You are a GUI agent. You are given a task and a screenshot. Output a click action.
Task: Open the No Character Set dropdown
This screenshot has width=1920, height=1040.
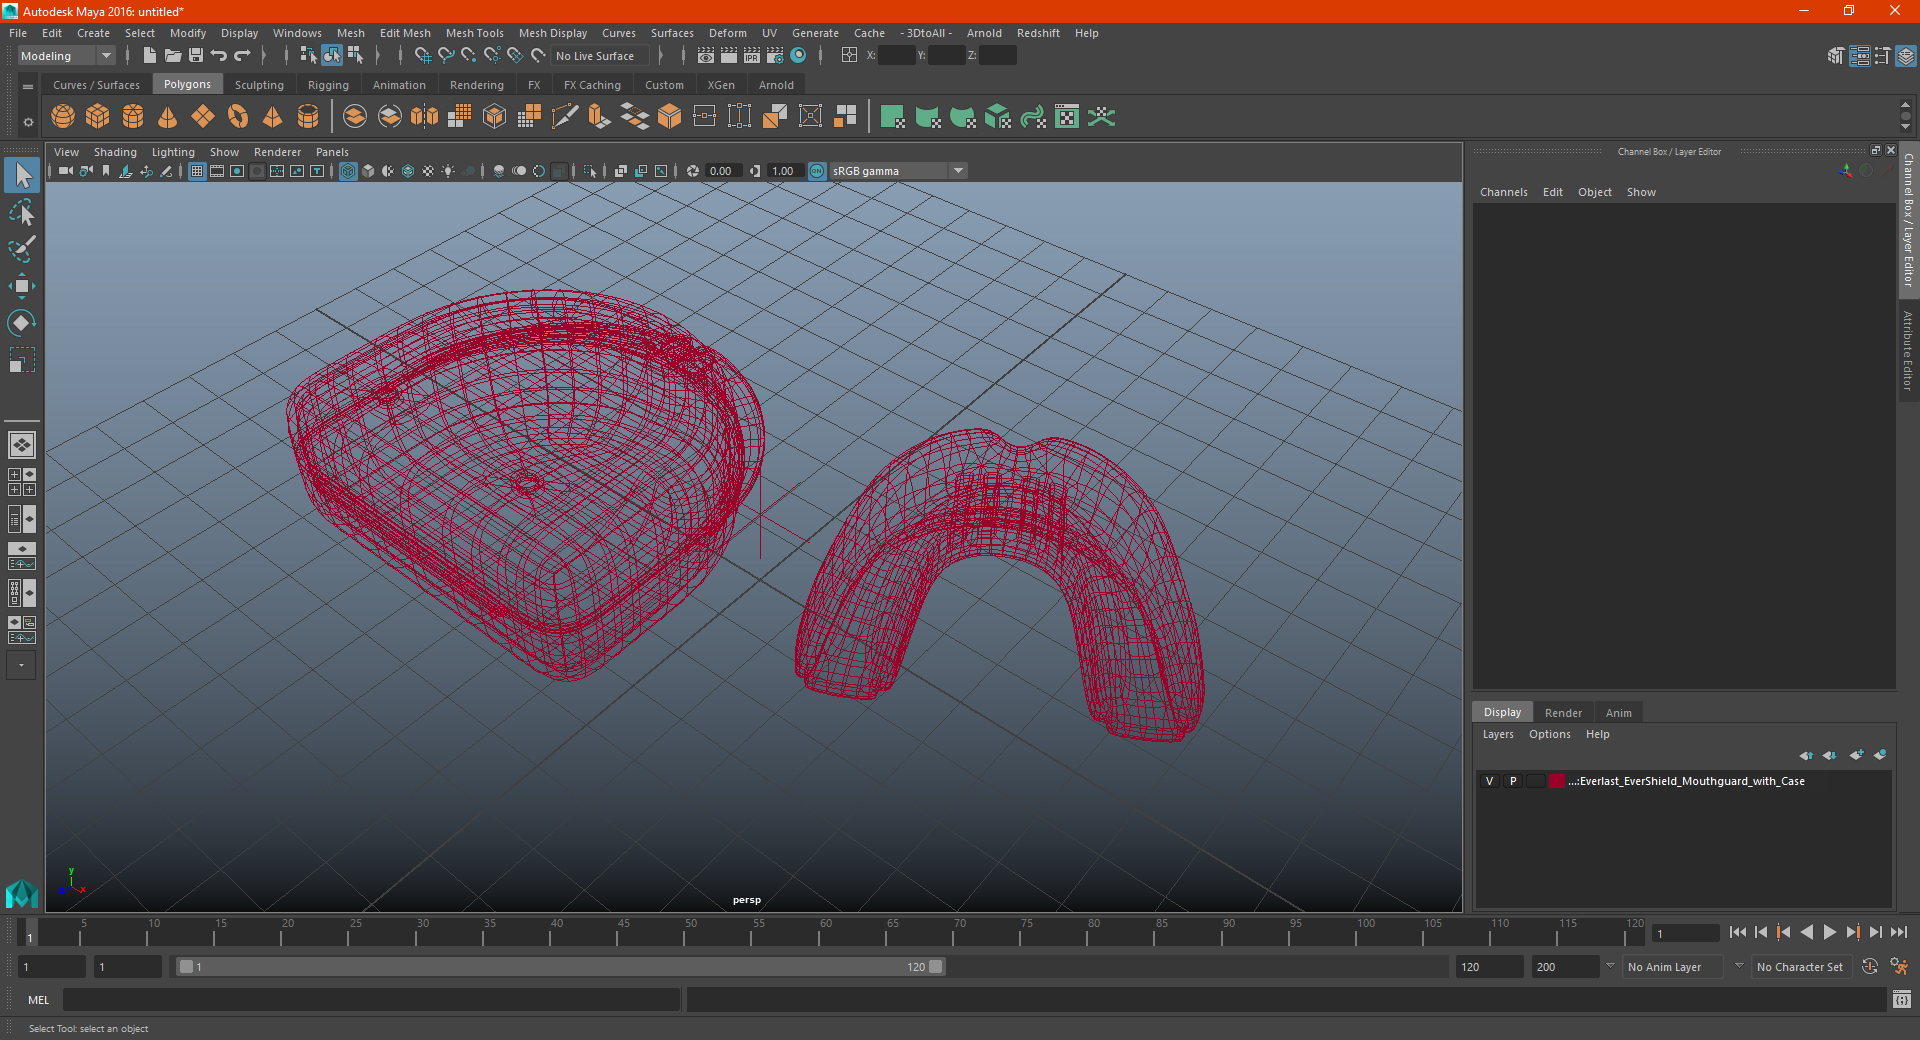pyautogui.click(x=1800, y=967)
